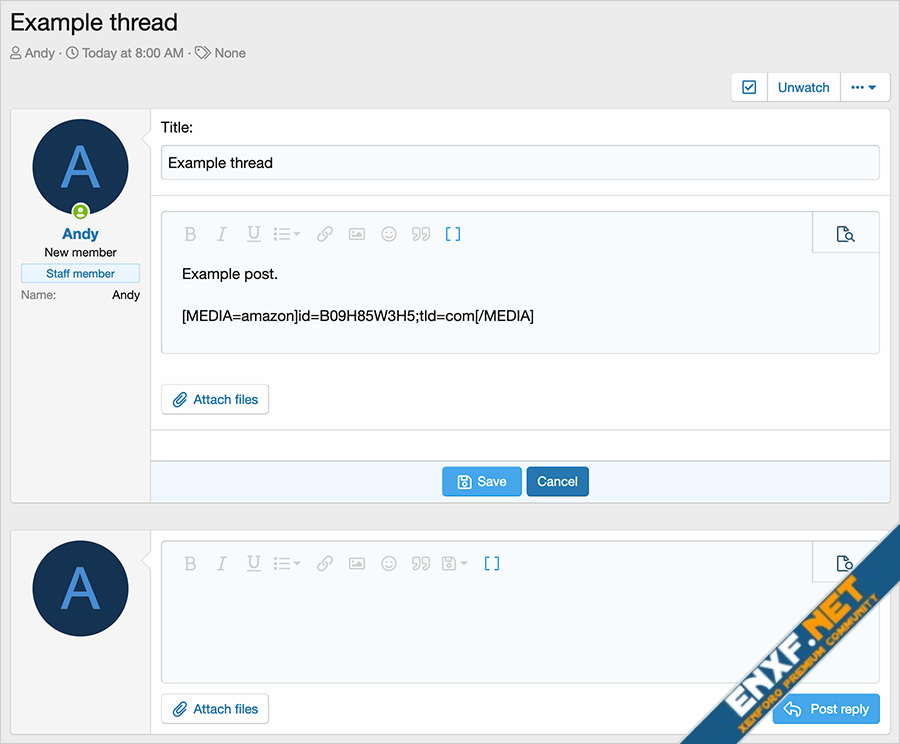
Task: Toggle Bold in the edit post toolbar
Action: click(190, 234)
